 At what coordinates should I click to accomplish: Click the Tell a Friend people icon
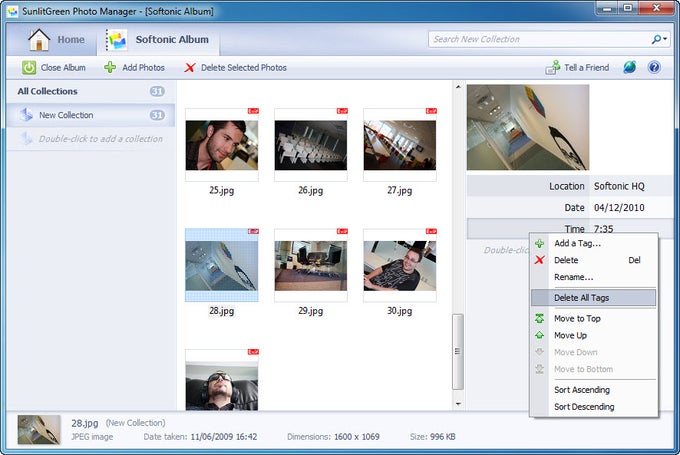(x=552, y=68)
